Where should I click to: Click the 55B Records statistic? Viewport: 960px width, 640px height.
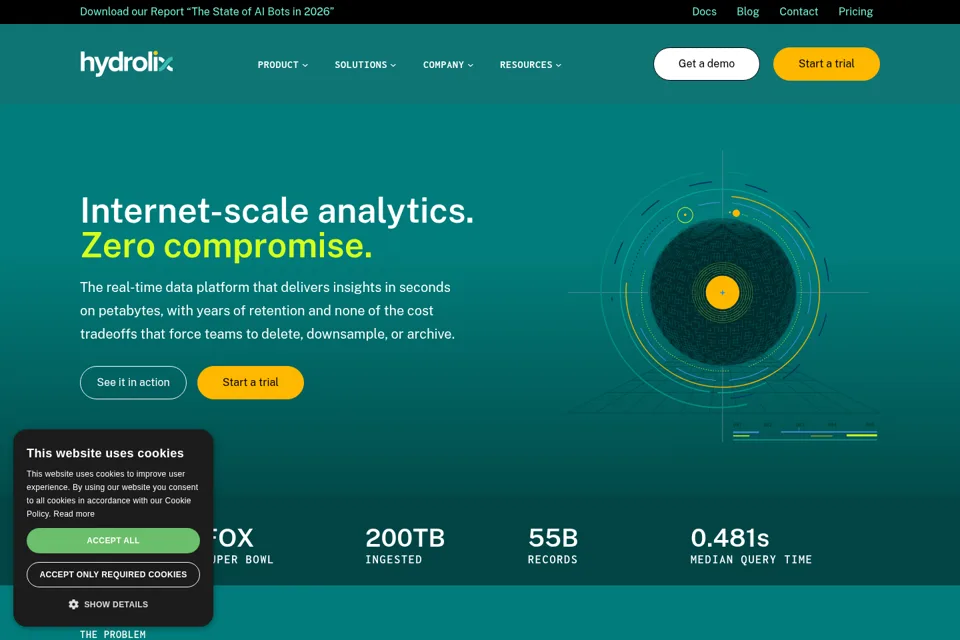pyautogui.click(x=553, y=546)
